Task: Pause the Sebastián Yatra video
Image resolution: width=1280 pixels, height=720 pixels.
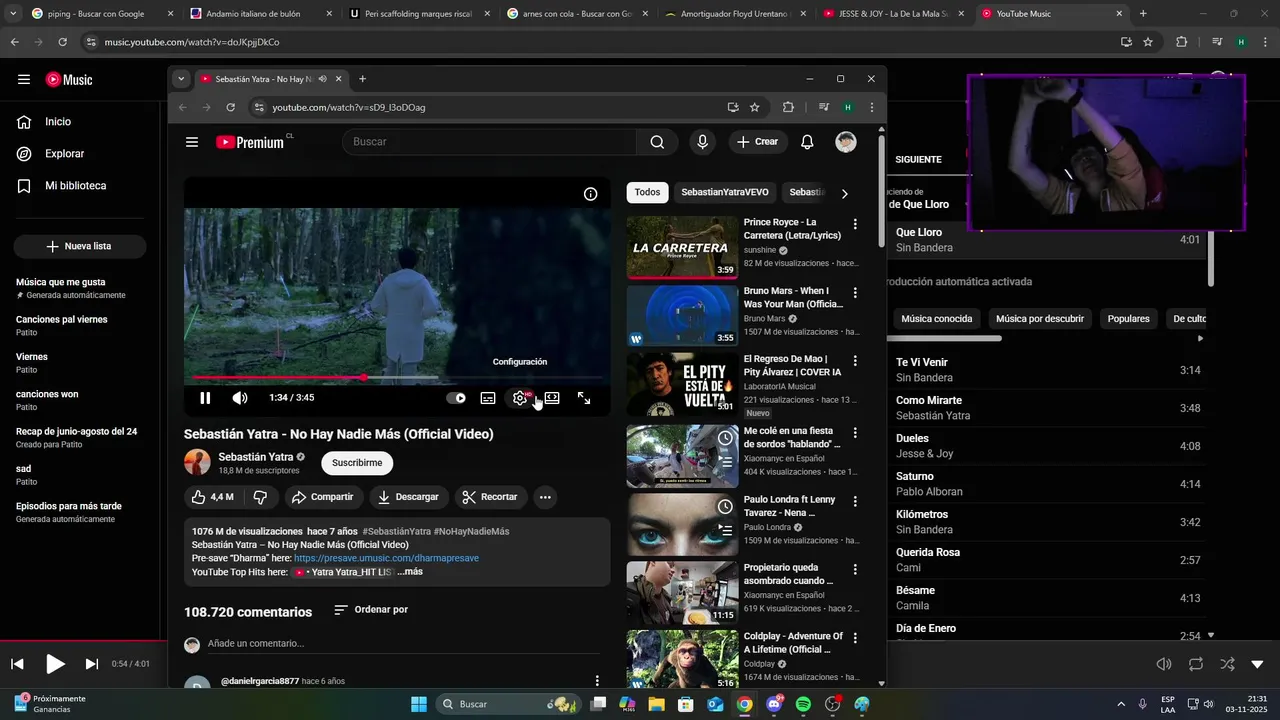Action: (x=205, y=398)
